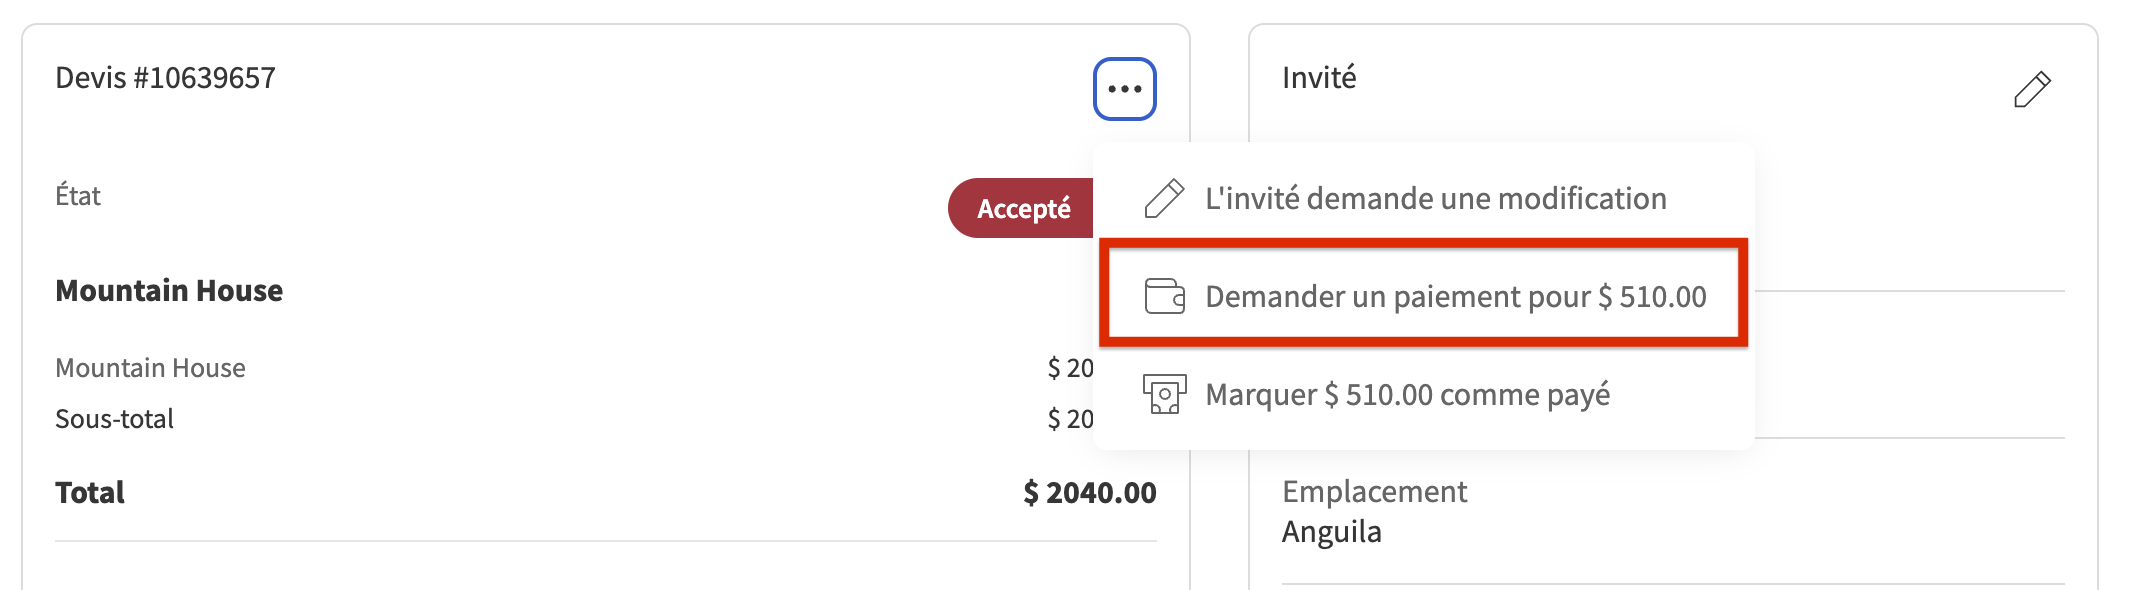This screenshot has width=2156, height=590.
Task: Click the Emplacement field label
Action: (x=1374, y=491)
